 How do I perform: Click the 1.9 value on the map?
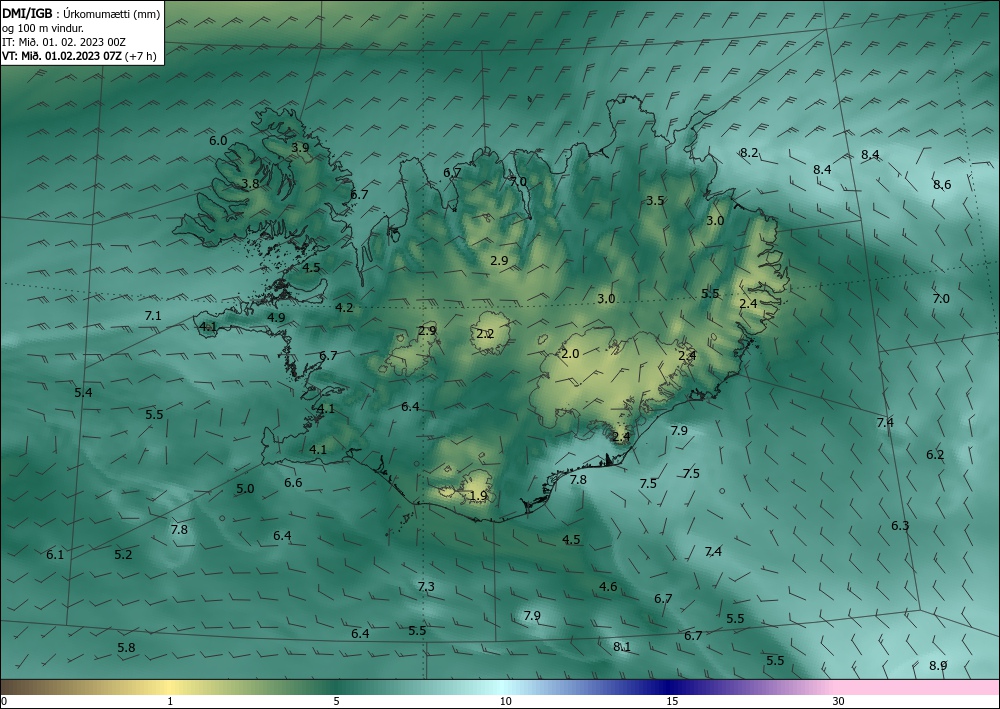[478, 495]
